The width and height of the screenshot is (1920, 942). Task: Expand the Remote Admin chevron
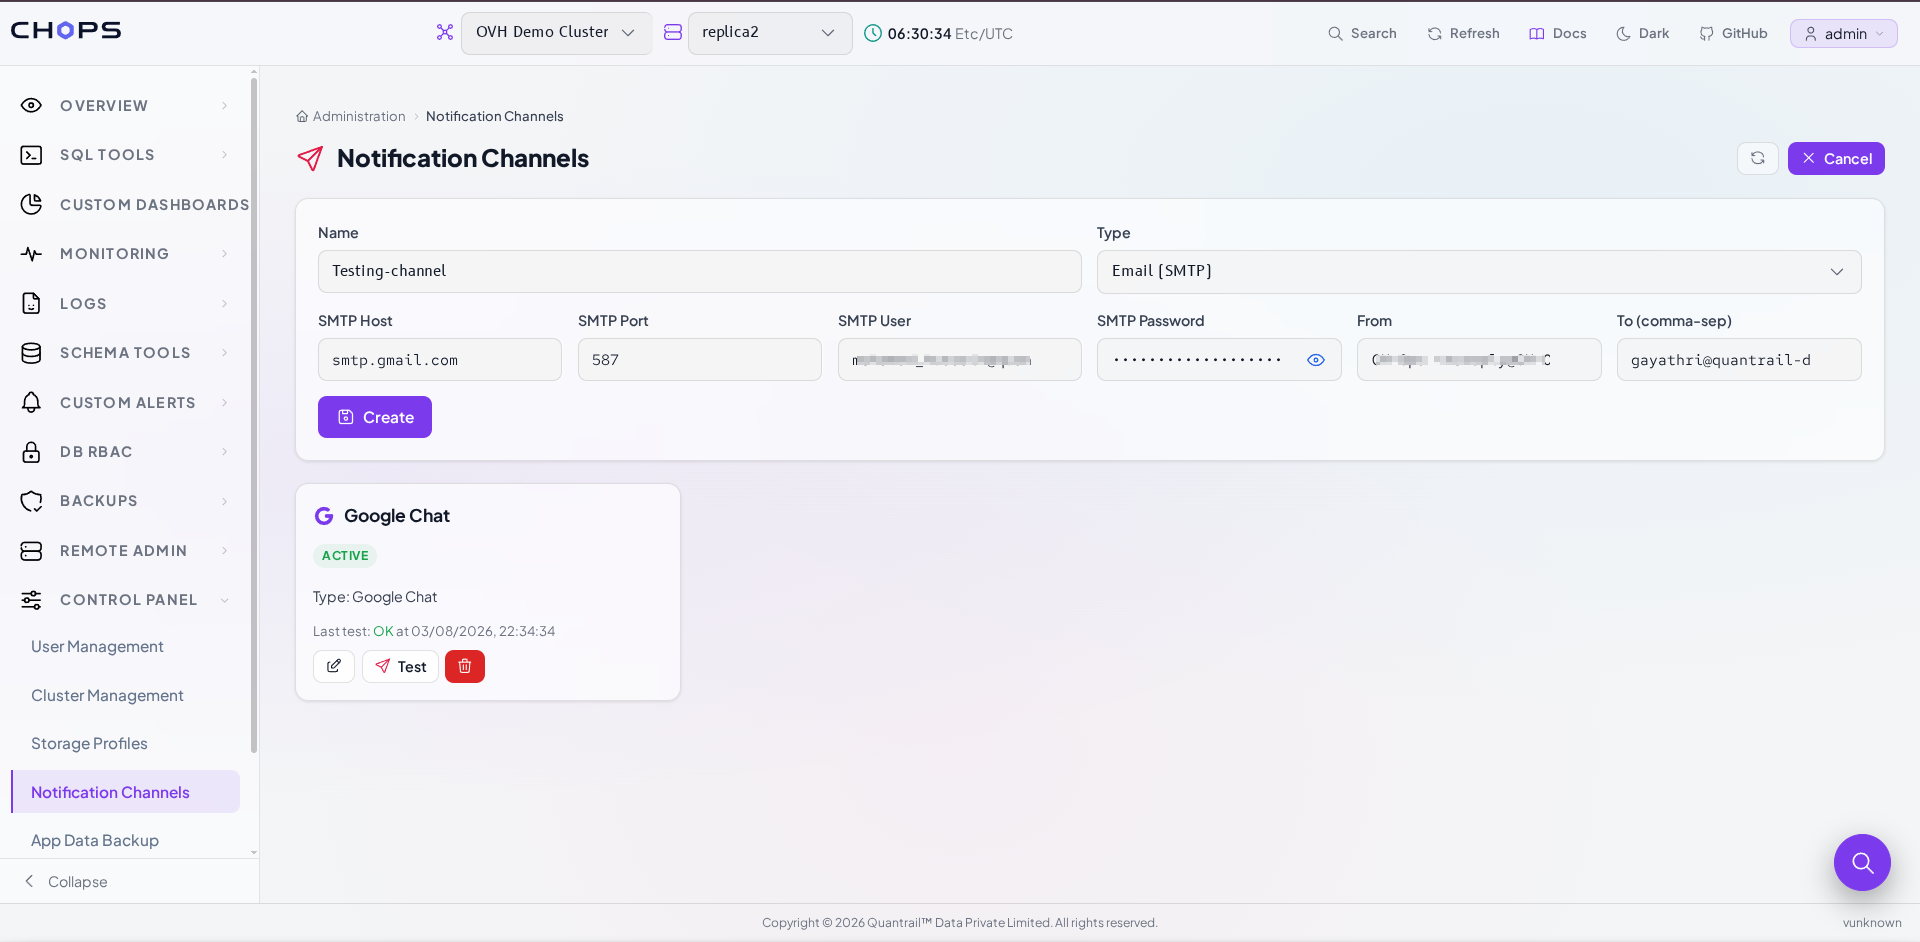pos(224,551)
